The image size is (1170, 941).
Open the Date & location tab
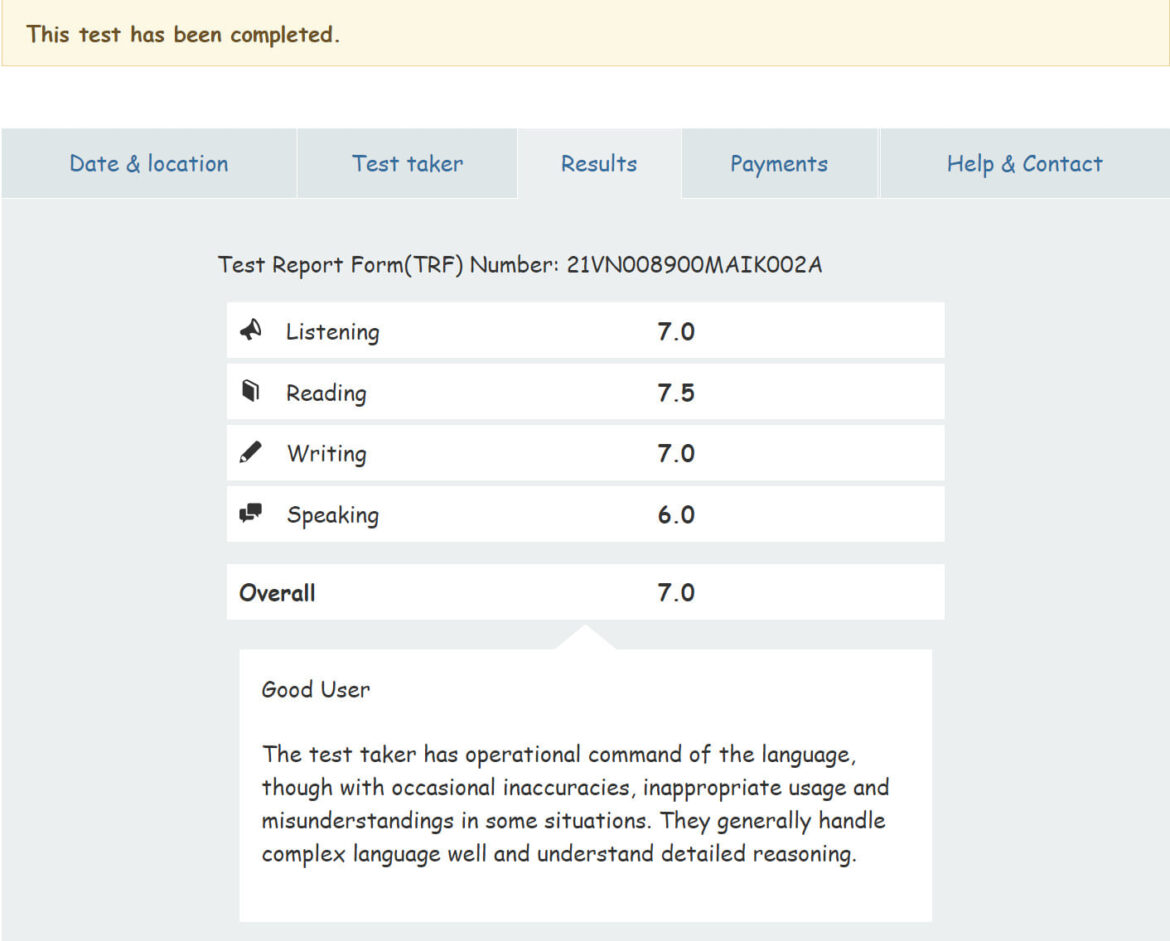[149, 164]
